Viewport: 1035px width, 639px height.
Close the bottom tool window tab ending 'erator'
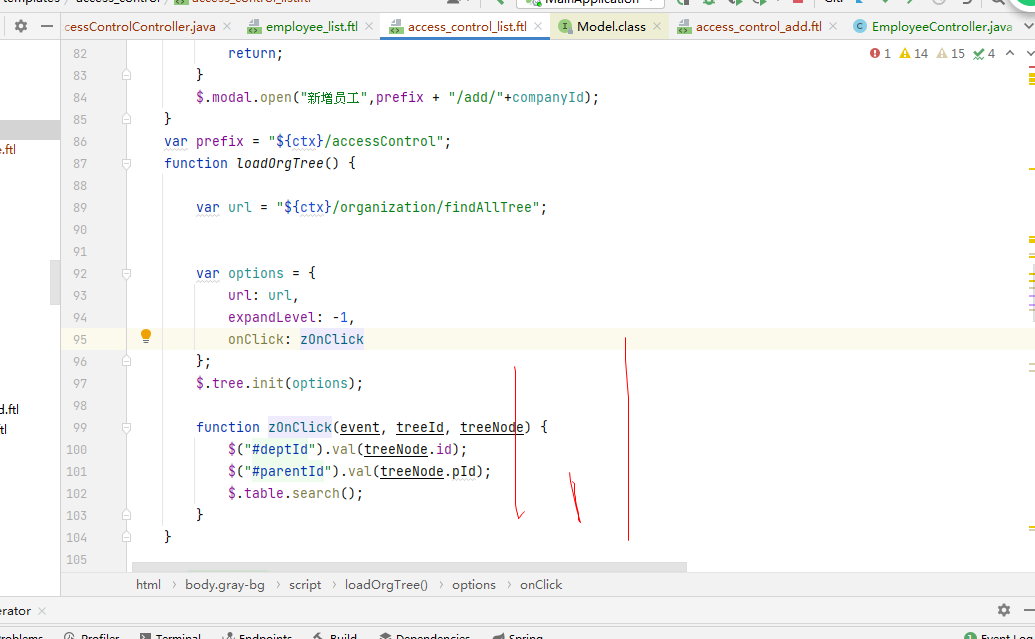(42, 611)
